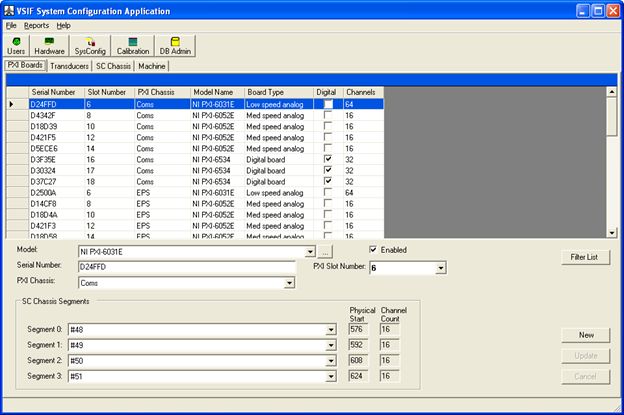Toggle Digital checkbox for row D4342F
The height and width of the screenshot is (415, 624).
(328, 115)
